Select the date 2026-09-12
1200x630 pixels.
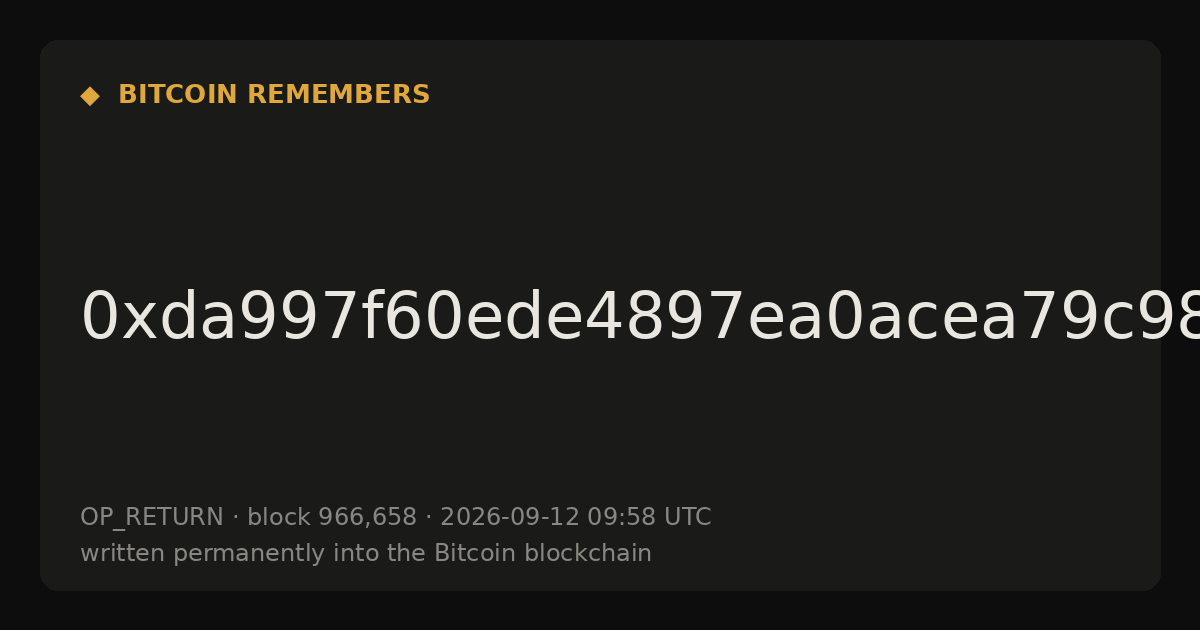coord(510,518)
